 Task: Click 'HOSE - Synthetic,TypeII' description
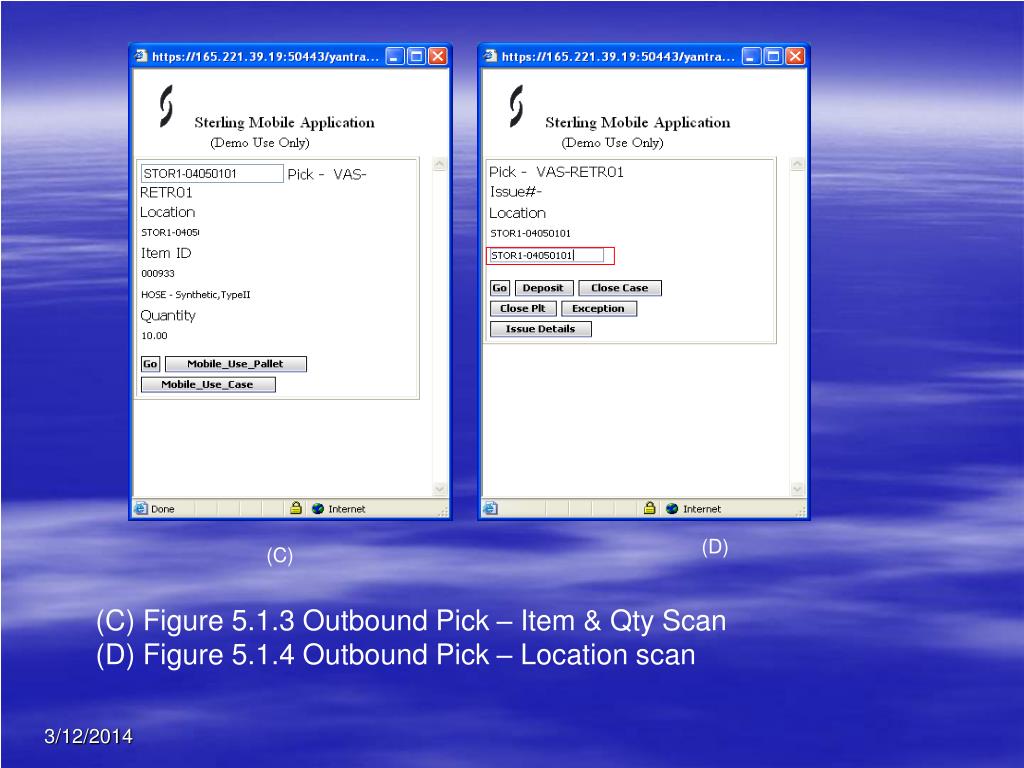[196, 295]
